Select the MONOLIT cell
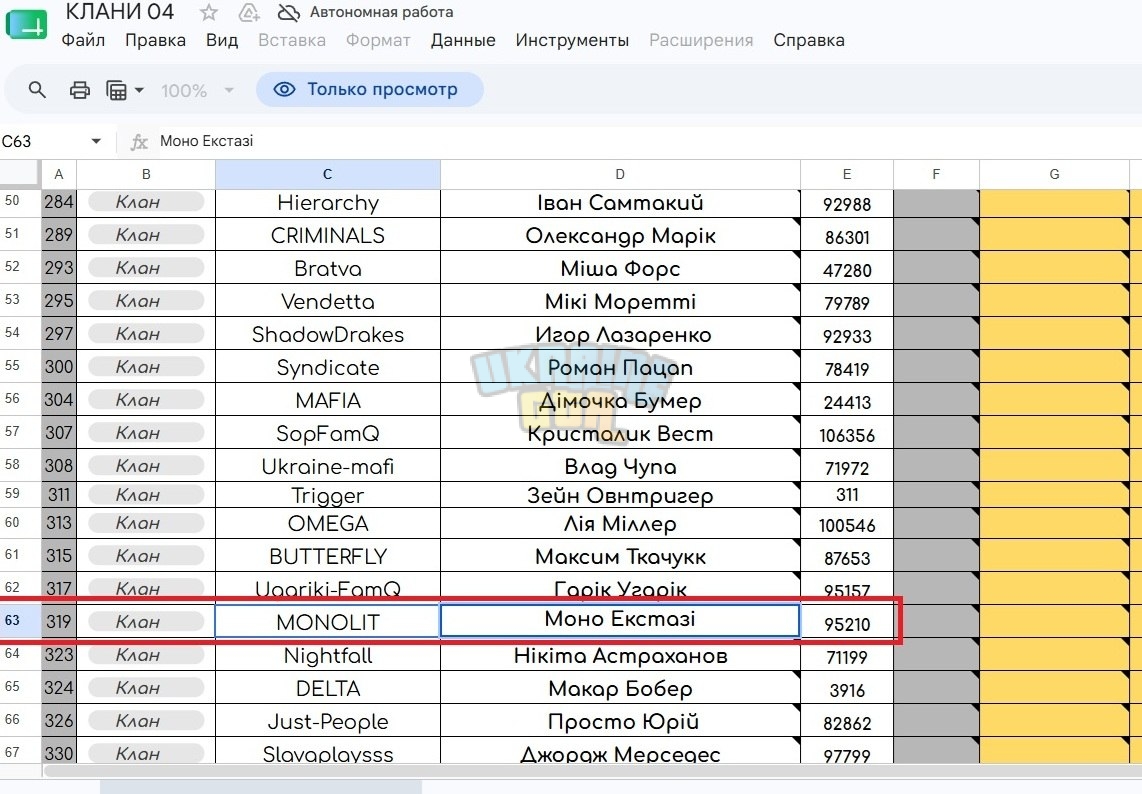The width and height of the screenshot is (1142, 794). 328,622
